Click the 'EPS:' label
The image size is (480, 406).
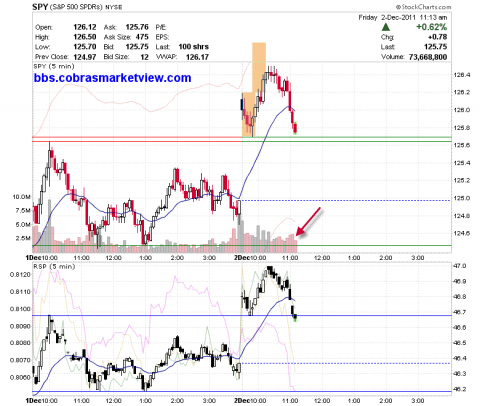[x=162, y=37]
